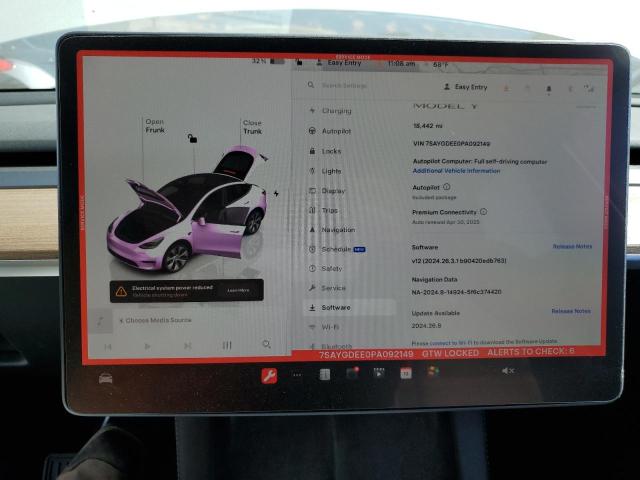
Task: Tap Close Trunk label
Action: [252, 127]
